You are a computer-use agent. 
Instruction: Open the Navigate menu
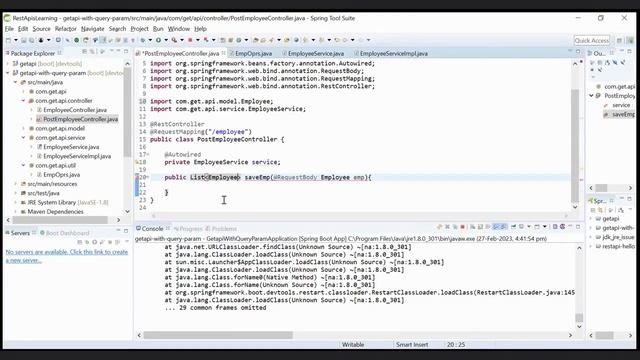coord(92,29)
